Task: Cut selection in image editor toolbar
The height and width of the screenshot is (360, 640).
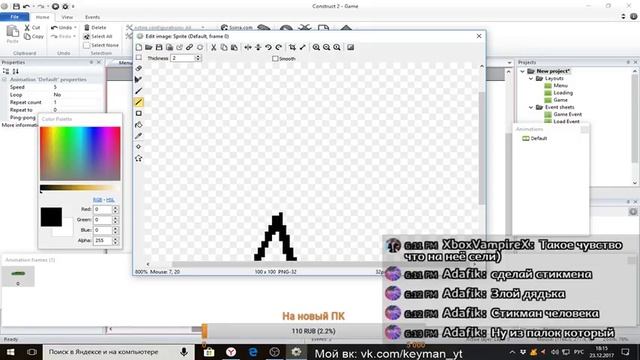Action: [213, 47]
